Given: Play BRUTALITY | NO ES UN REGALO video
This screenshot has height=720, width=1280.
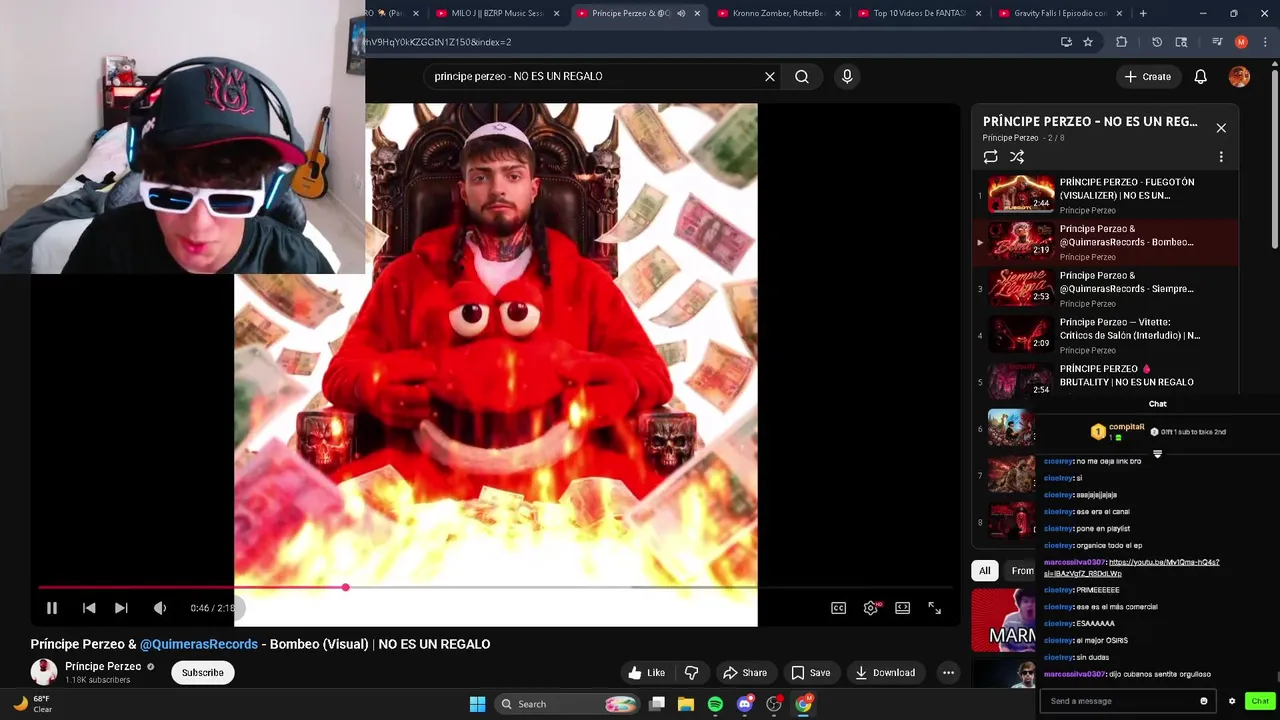Looking at the screenshot, I should 1105,380.
